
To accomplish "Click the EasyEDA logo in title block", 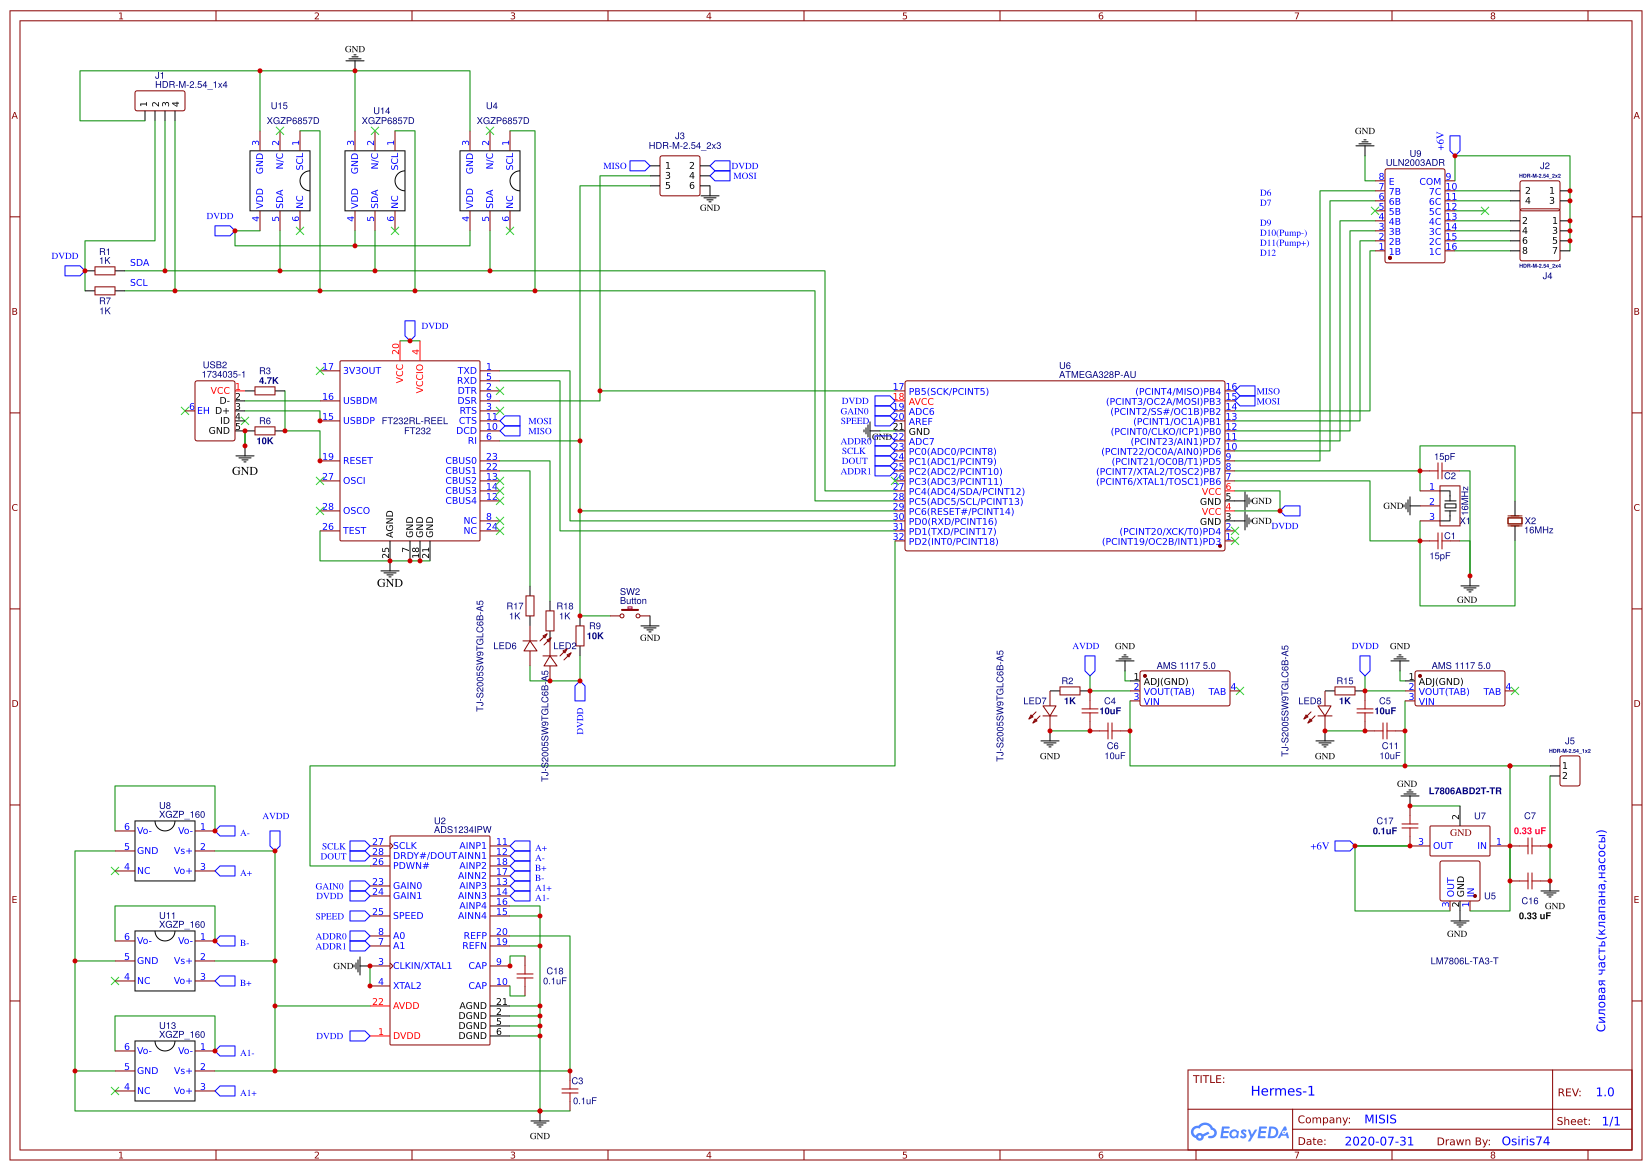I will (x=1239, y=1132).
